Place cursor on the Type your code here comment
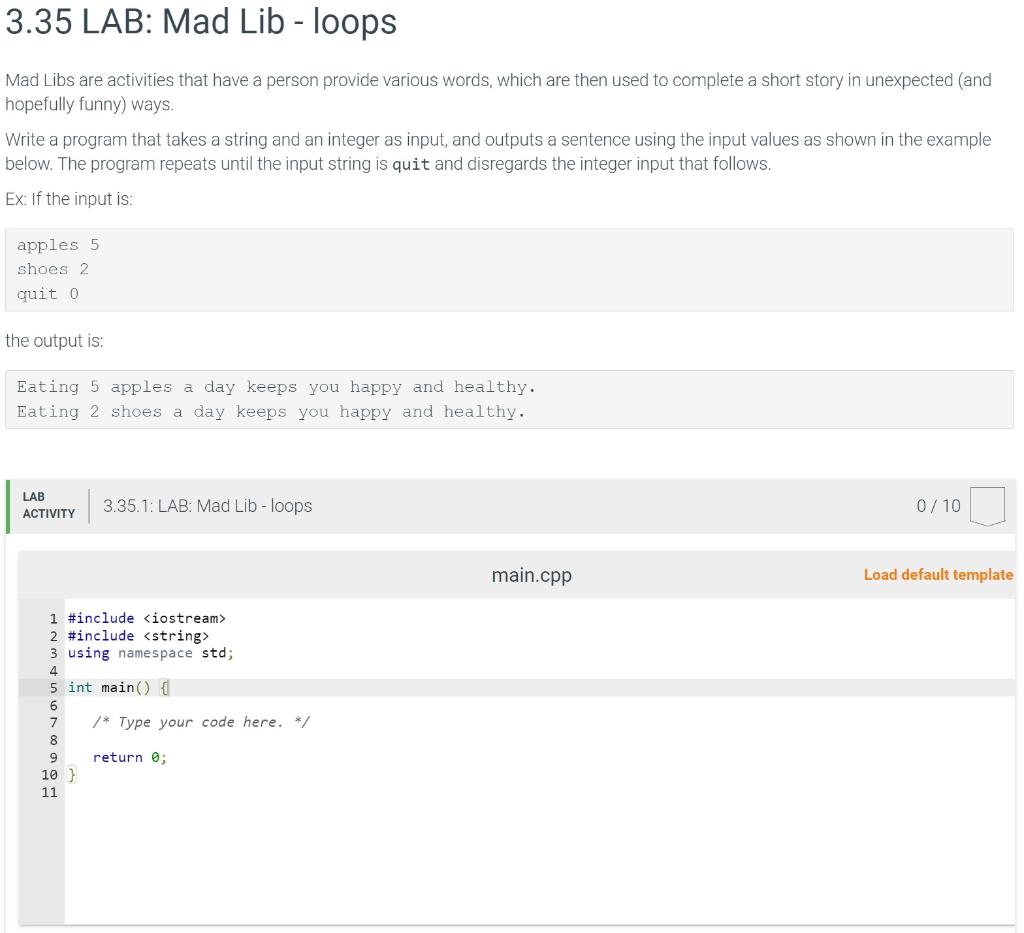Viewport: 1024px width, 933px height. click(200, 721)
